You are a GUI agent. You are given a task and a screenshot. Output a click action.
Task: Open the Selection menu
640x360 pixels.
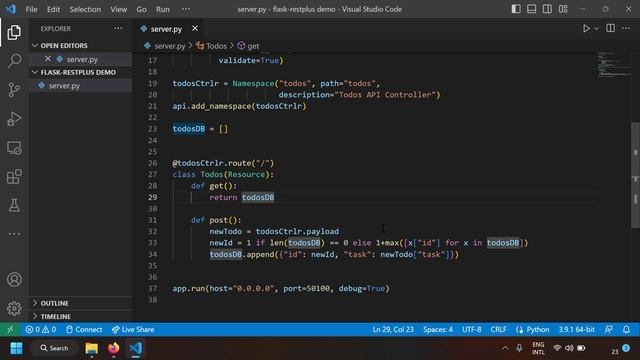[x=85, y=9]
